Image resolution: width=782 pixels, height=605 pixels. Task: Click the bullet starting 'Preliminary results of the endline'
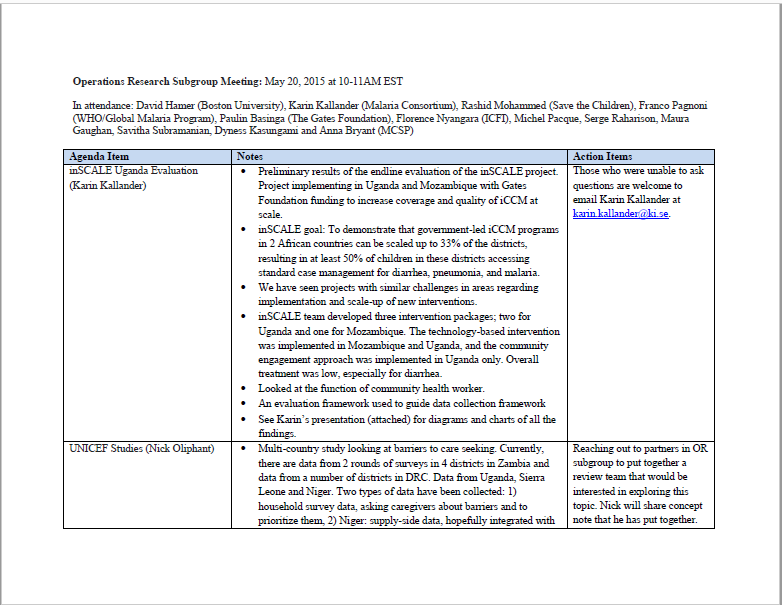[x=408, y=193]
